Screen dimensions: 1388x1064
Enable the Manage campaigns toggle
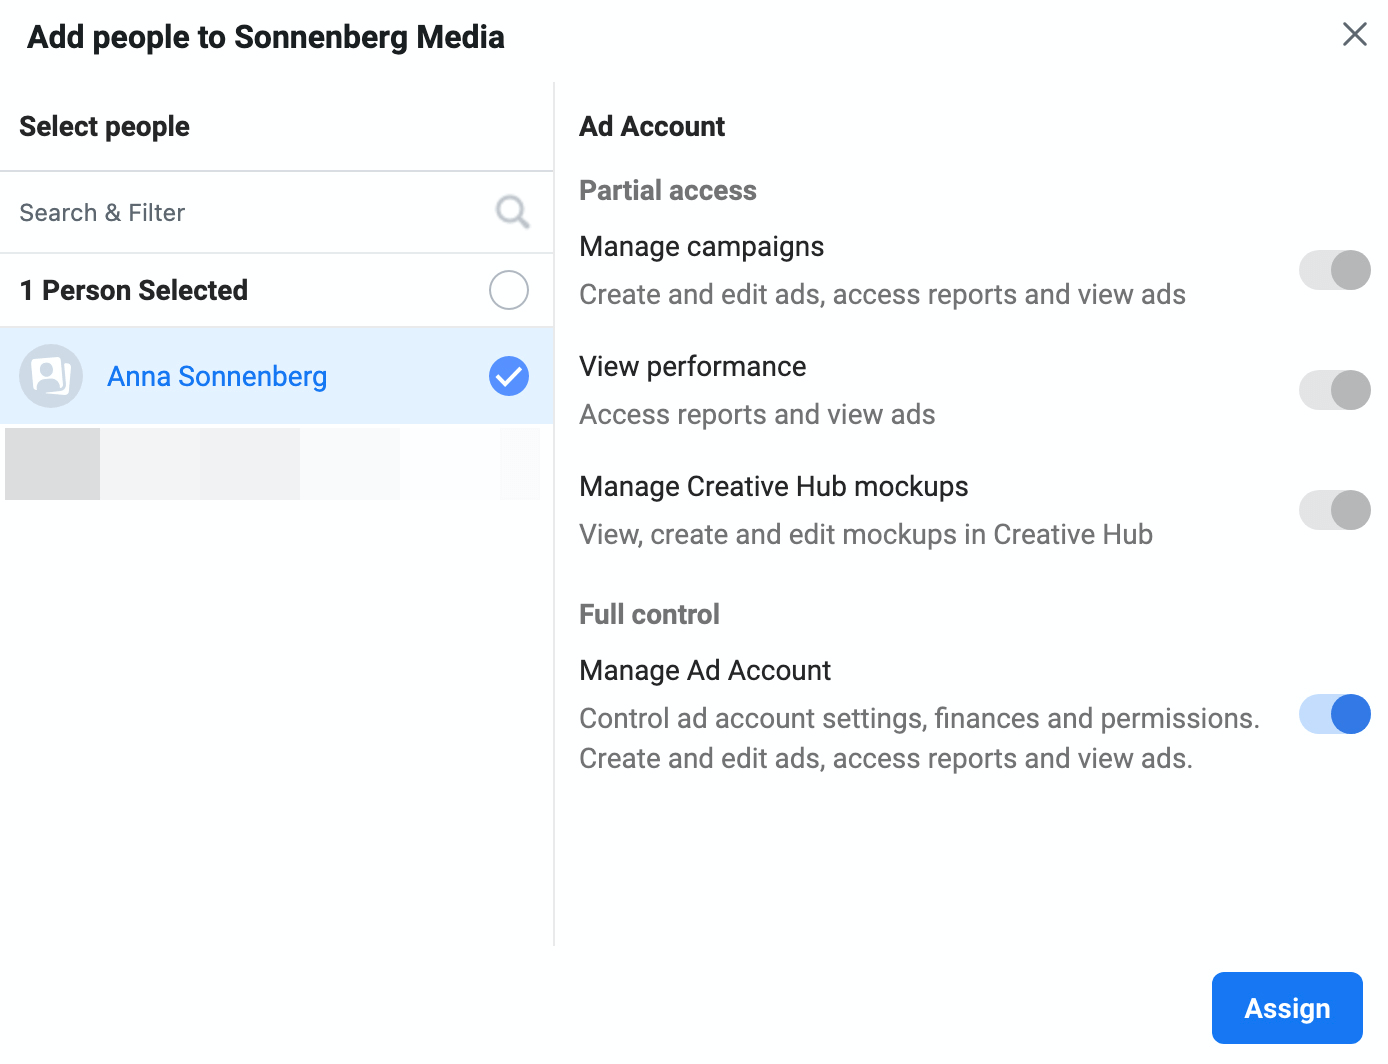[x=1334, y=270]
